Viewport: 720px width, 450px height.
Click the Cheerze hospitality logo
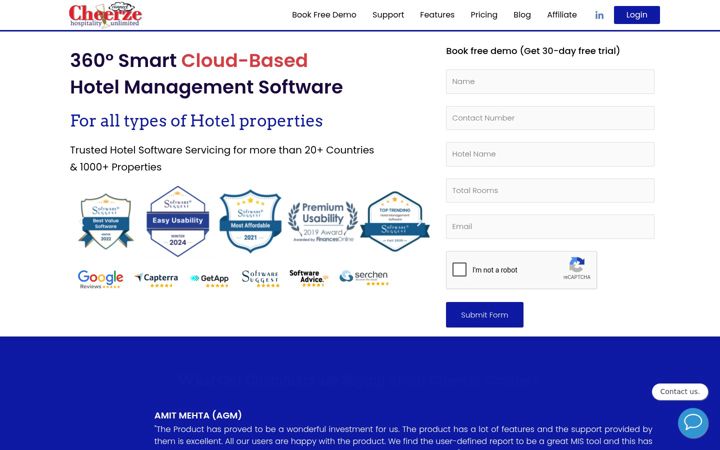click(x=105, y=15)
